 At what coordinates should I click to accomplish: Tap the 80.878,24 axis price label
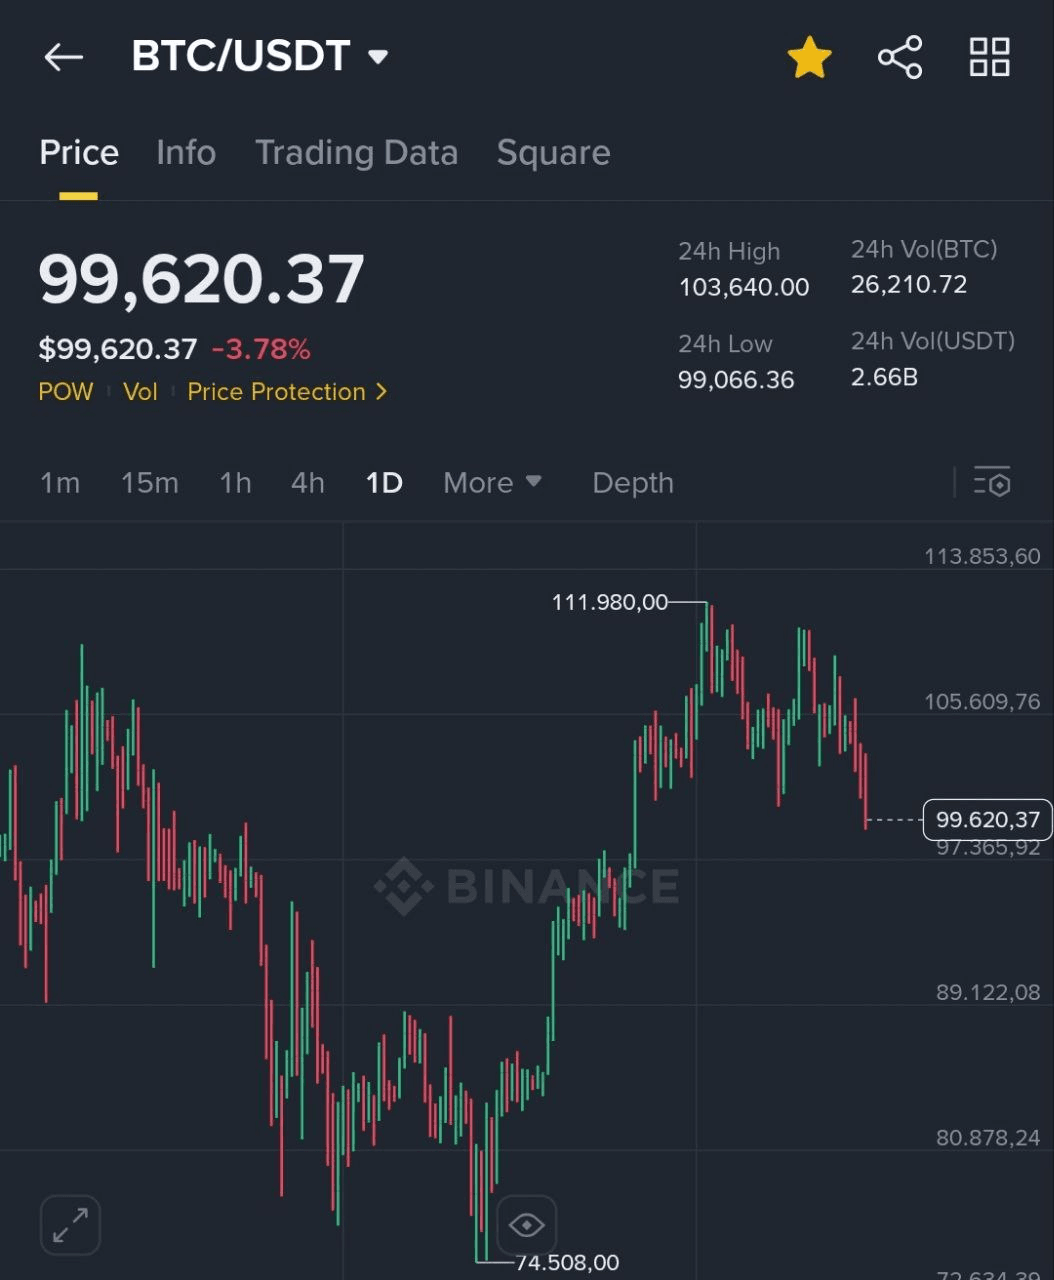tap(988, 1138)
